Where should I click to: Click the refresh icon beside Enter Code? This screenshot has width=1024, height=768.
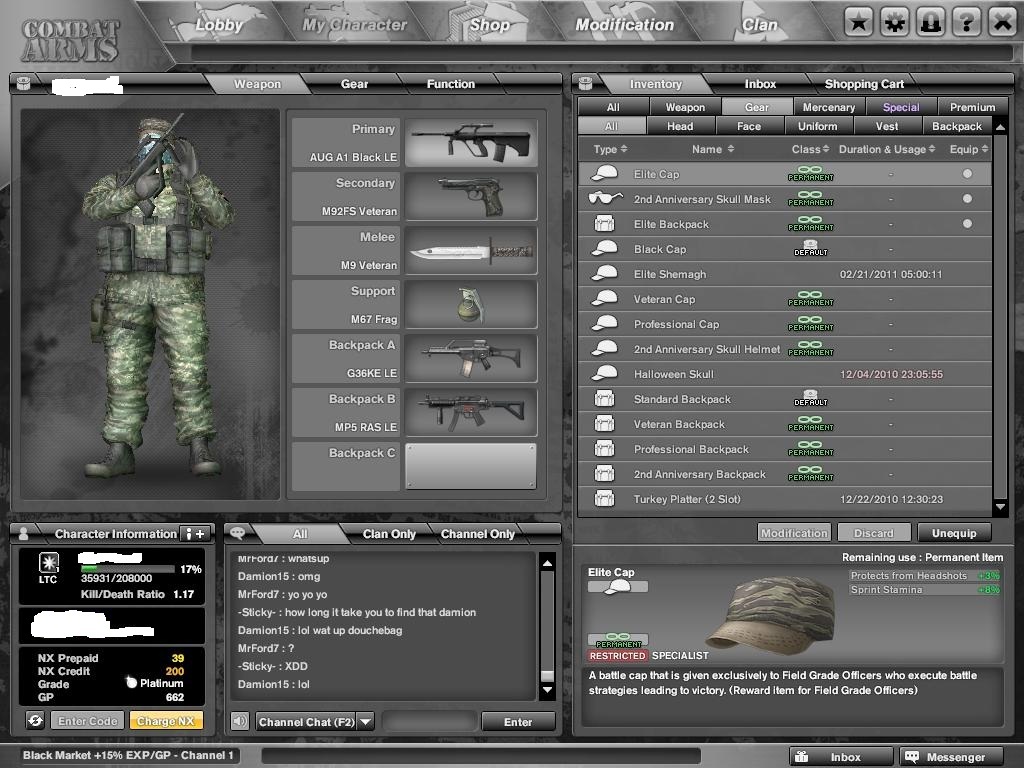(x=35, y=720)
